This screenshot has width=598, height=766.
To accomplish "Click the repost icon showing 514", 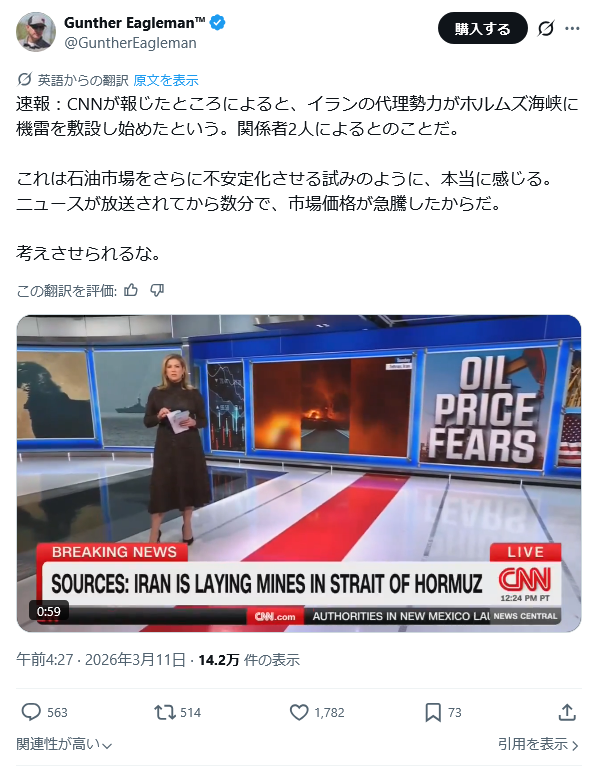I will coord(165,712).
